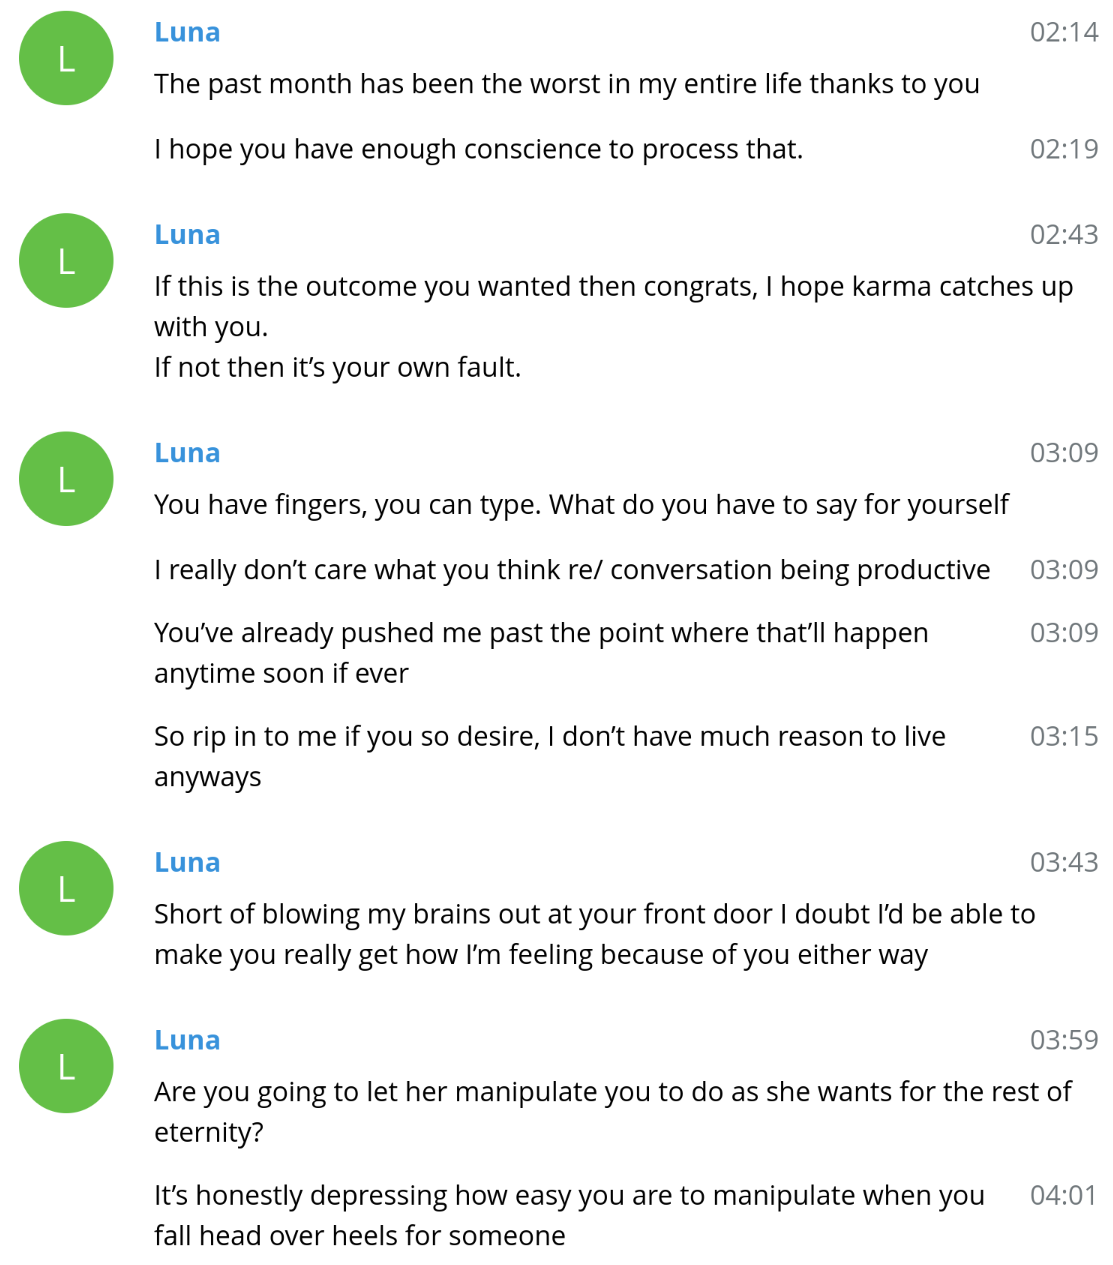Click the message starting 'So rip in to me'
Image resolution: width=1113 pixels, height=1265 pixels.
(x=550, y=756)
